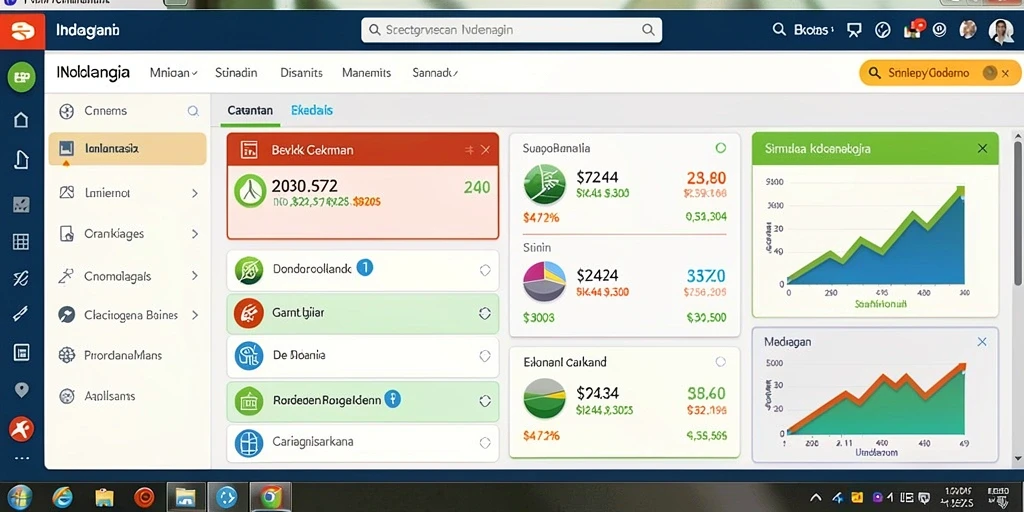The height and width of the screenshot is (512, 1024).
Task: Expand the Lnniemot sidebar item
Action: pos(195,193)
